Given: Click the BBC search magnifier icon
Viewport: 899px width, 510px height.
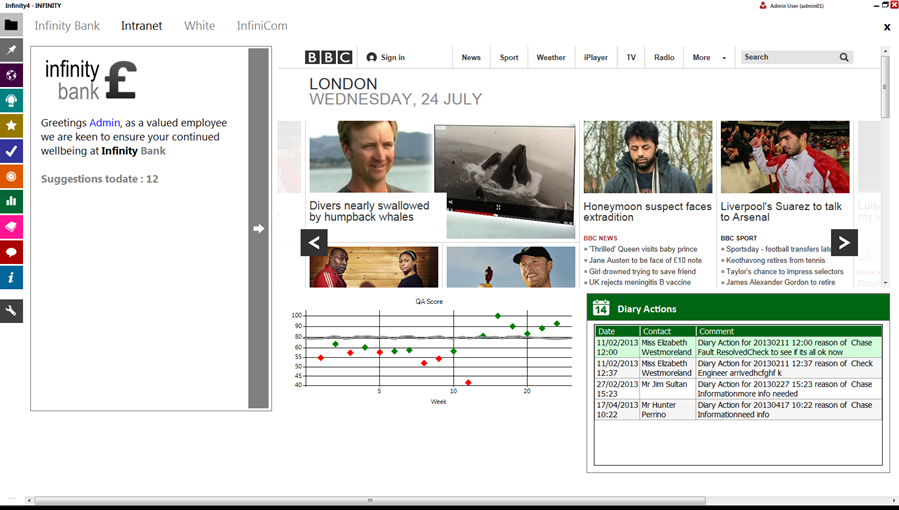Looking at the screenshot, I should point(844,57).
